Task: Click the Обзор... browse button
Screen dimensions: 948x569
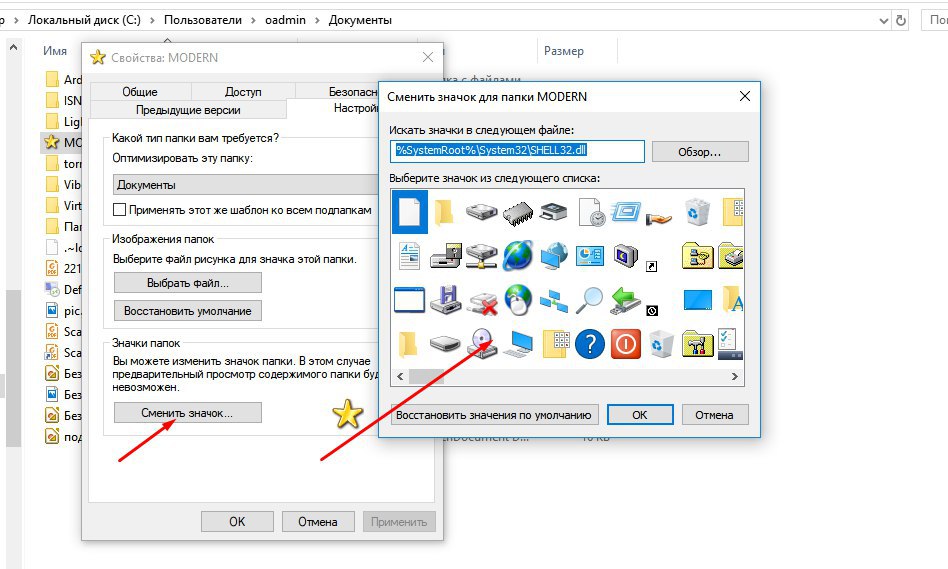Action: coord(700,152)
